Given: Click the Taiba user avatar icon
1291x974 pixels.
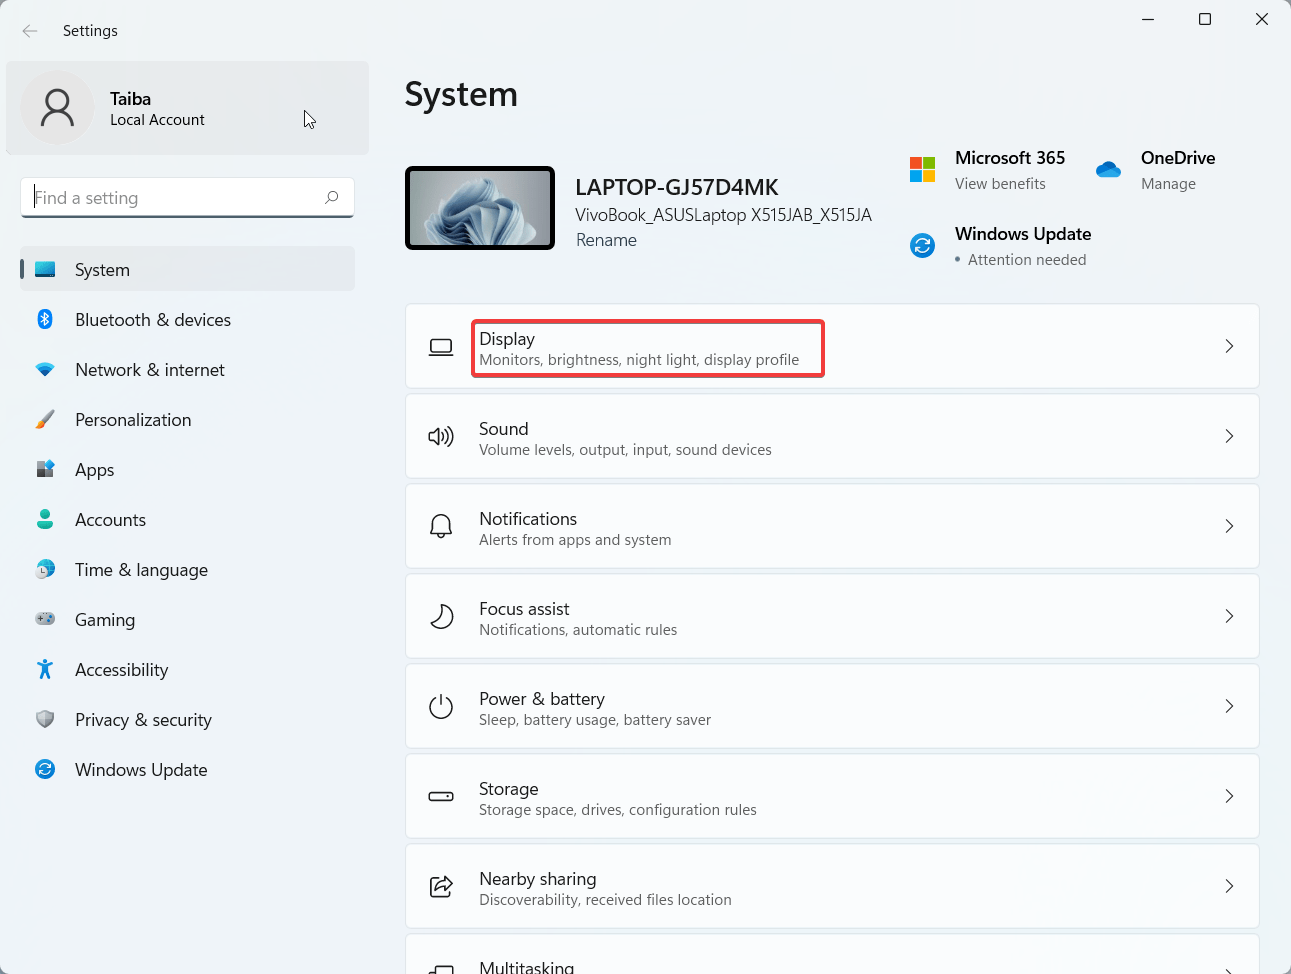Looking at the screenshot, I should point(57,107).
